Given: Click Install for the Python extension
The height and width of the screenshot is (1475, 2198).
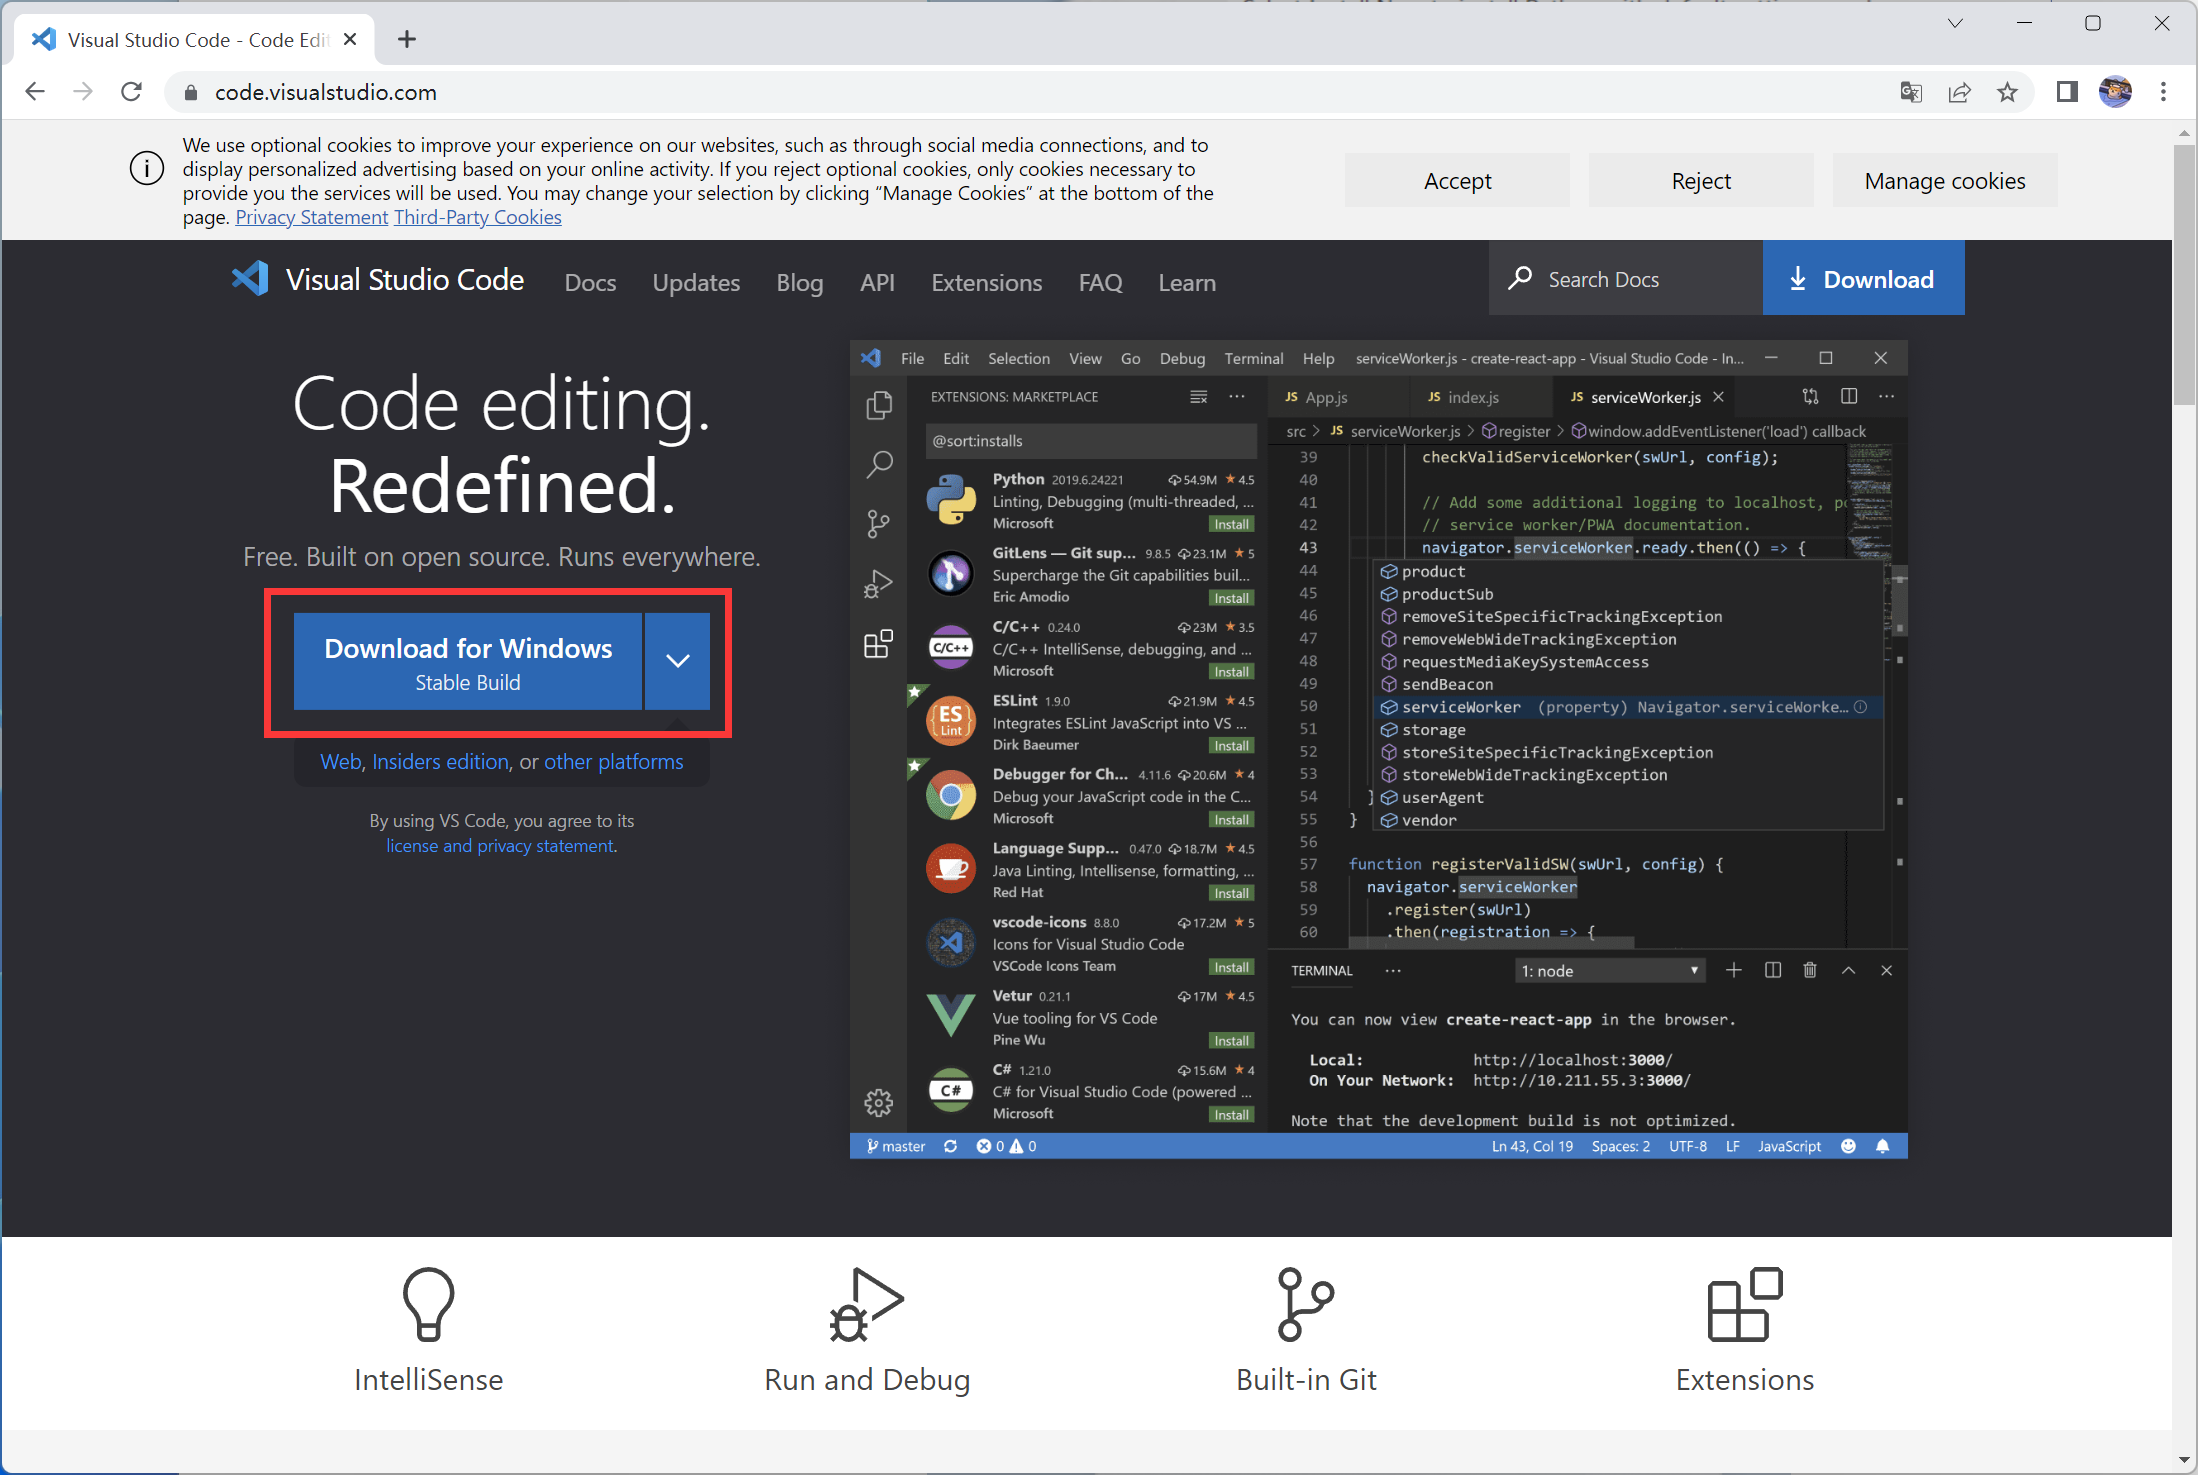Looking at the screenshot, I should click(x=1231, y=524).
